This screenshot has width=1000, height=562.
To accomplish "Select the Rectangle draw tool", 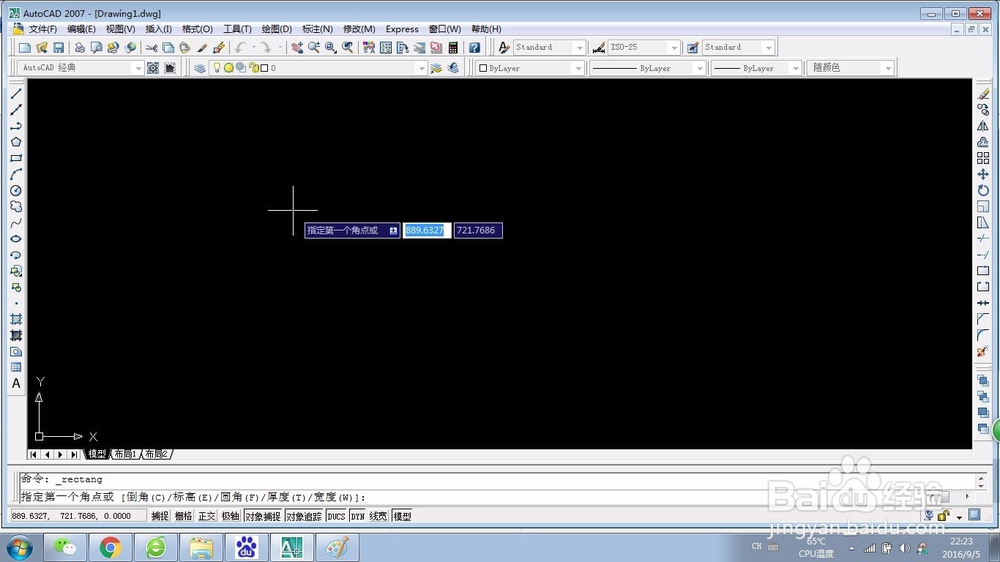I will 16,158.
